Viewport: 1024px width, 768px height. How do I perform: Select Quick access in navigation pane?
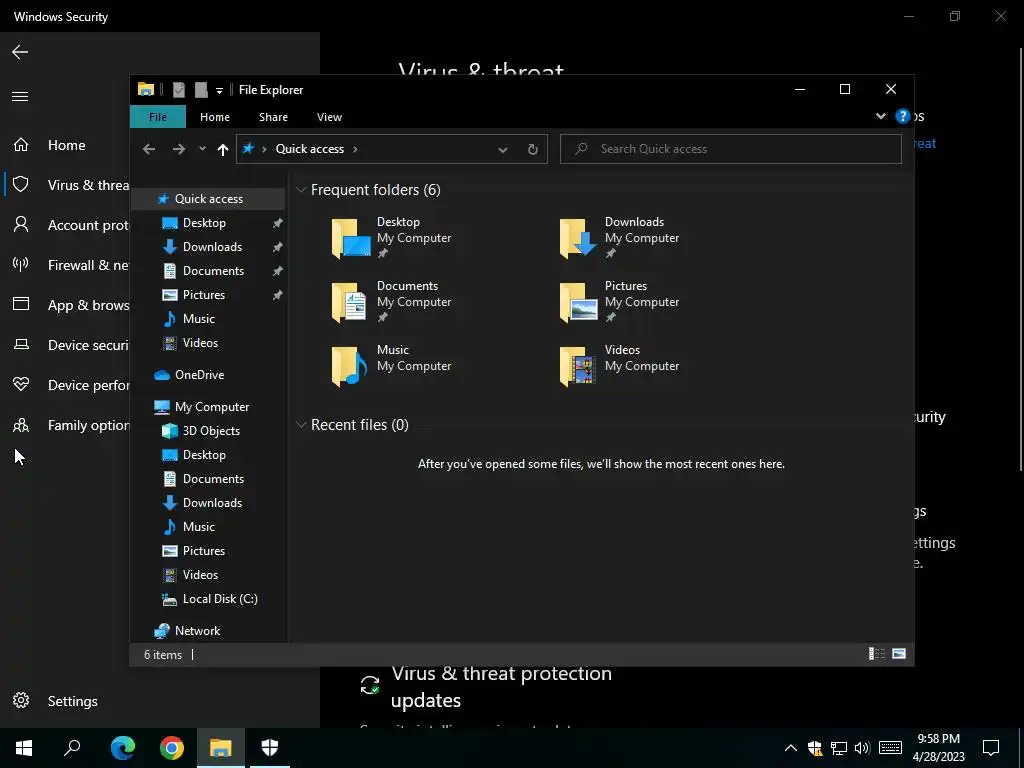(208, 199)
